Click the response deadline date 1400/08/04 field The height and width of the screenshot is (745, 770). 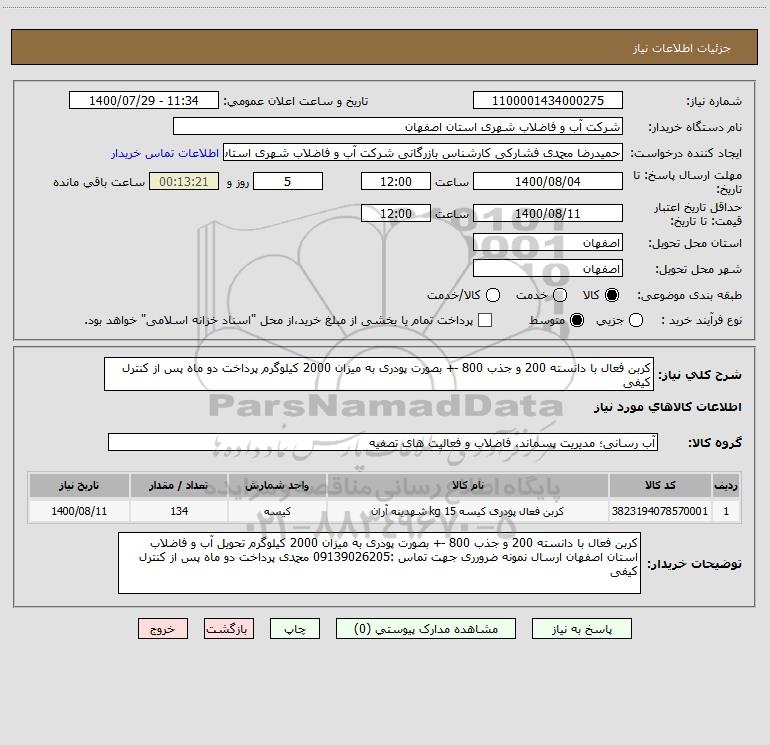(x=548, y=181)
